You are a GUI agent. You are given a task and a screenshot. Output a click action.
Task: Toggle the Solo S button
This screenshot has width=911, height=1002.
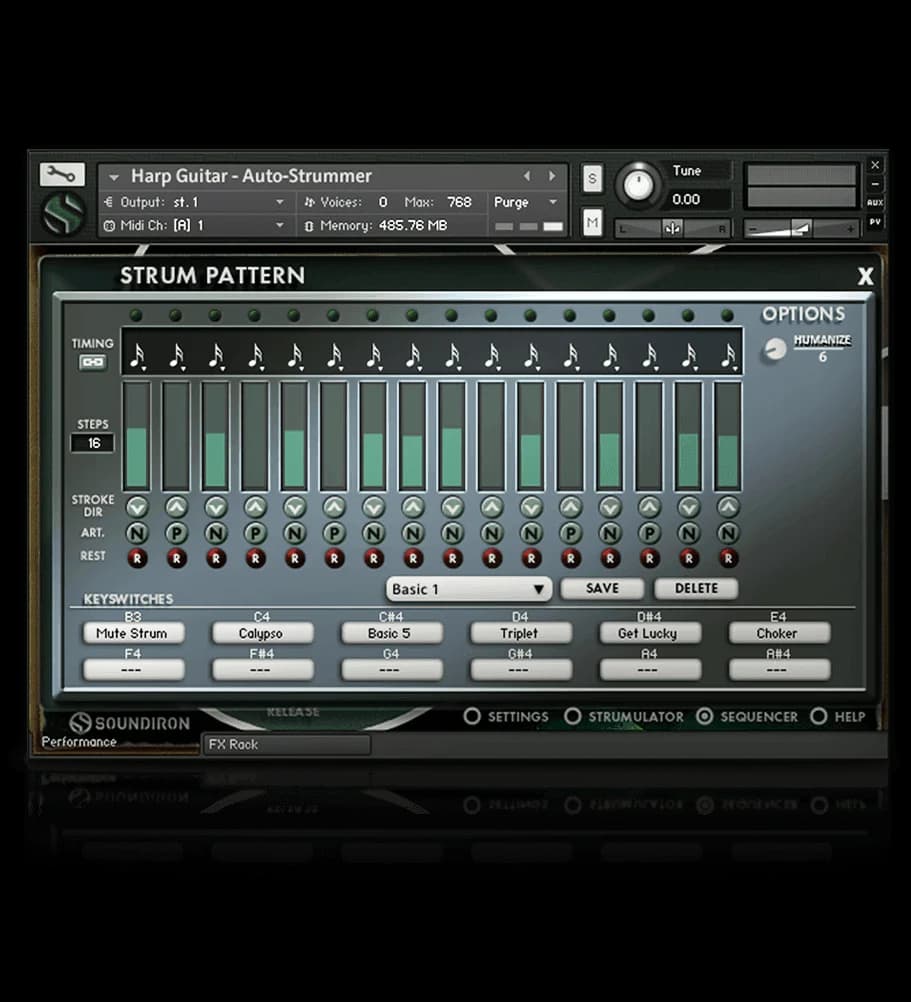[x=592, y=179]
